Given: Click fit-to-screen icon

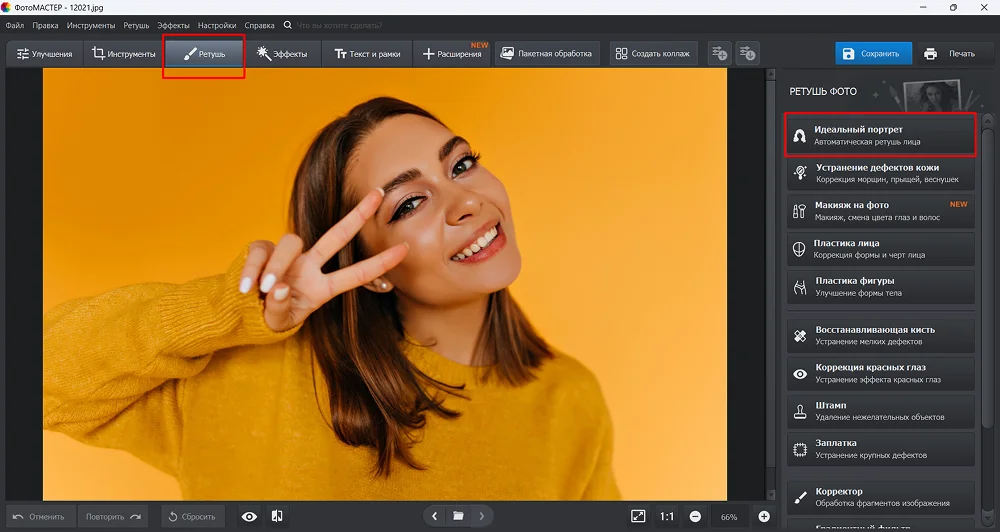Looking at the screenshot, I should tap(638, 516).
